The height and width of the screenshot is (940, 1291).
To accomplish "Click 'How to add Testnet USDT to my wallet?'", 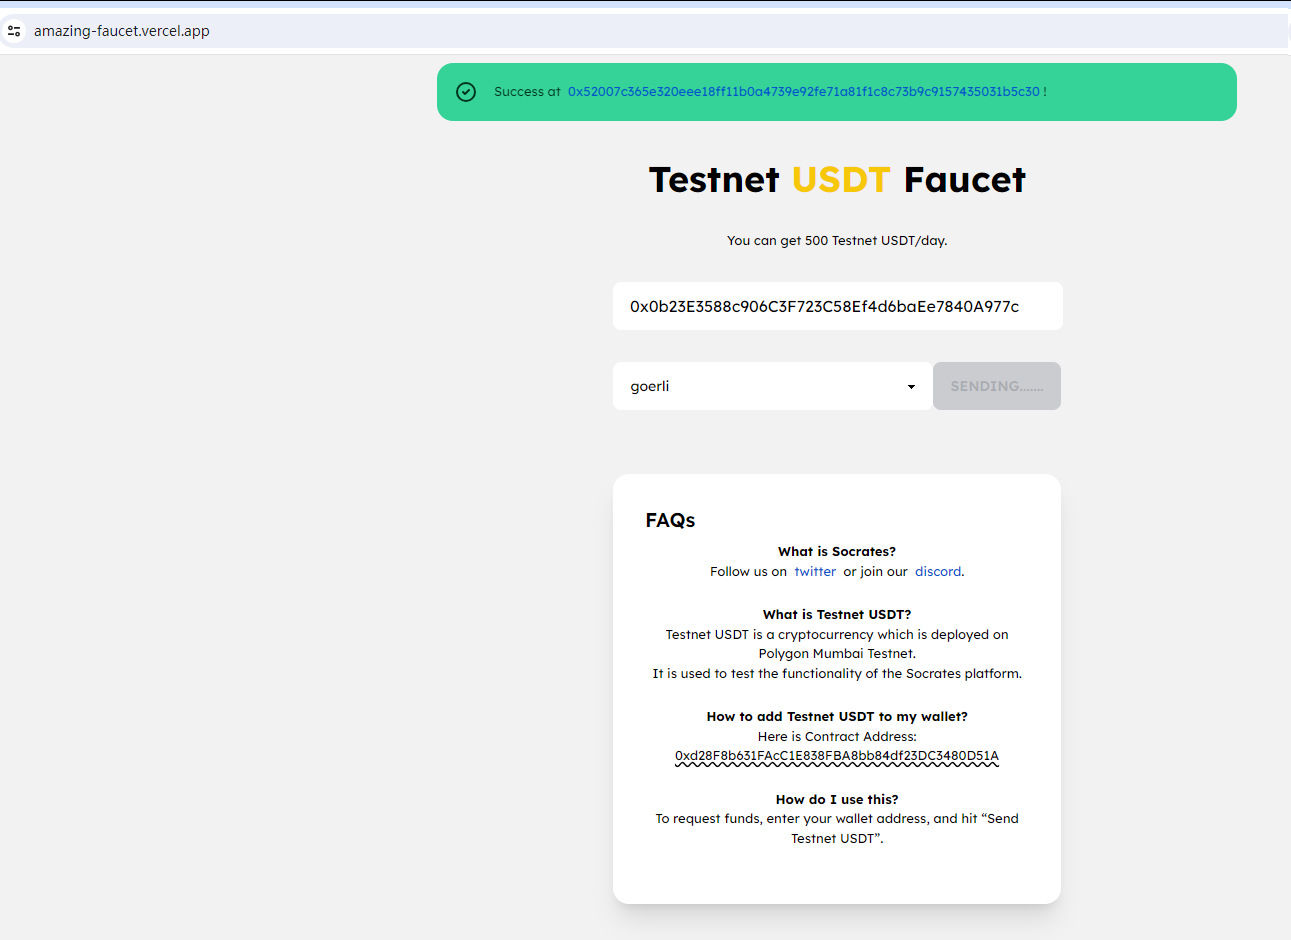I will (836, 716).
